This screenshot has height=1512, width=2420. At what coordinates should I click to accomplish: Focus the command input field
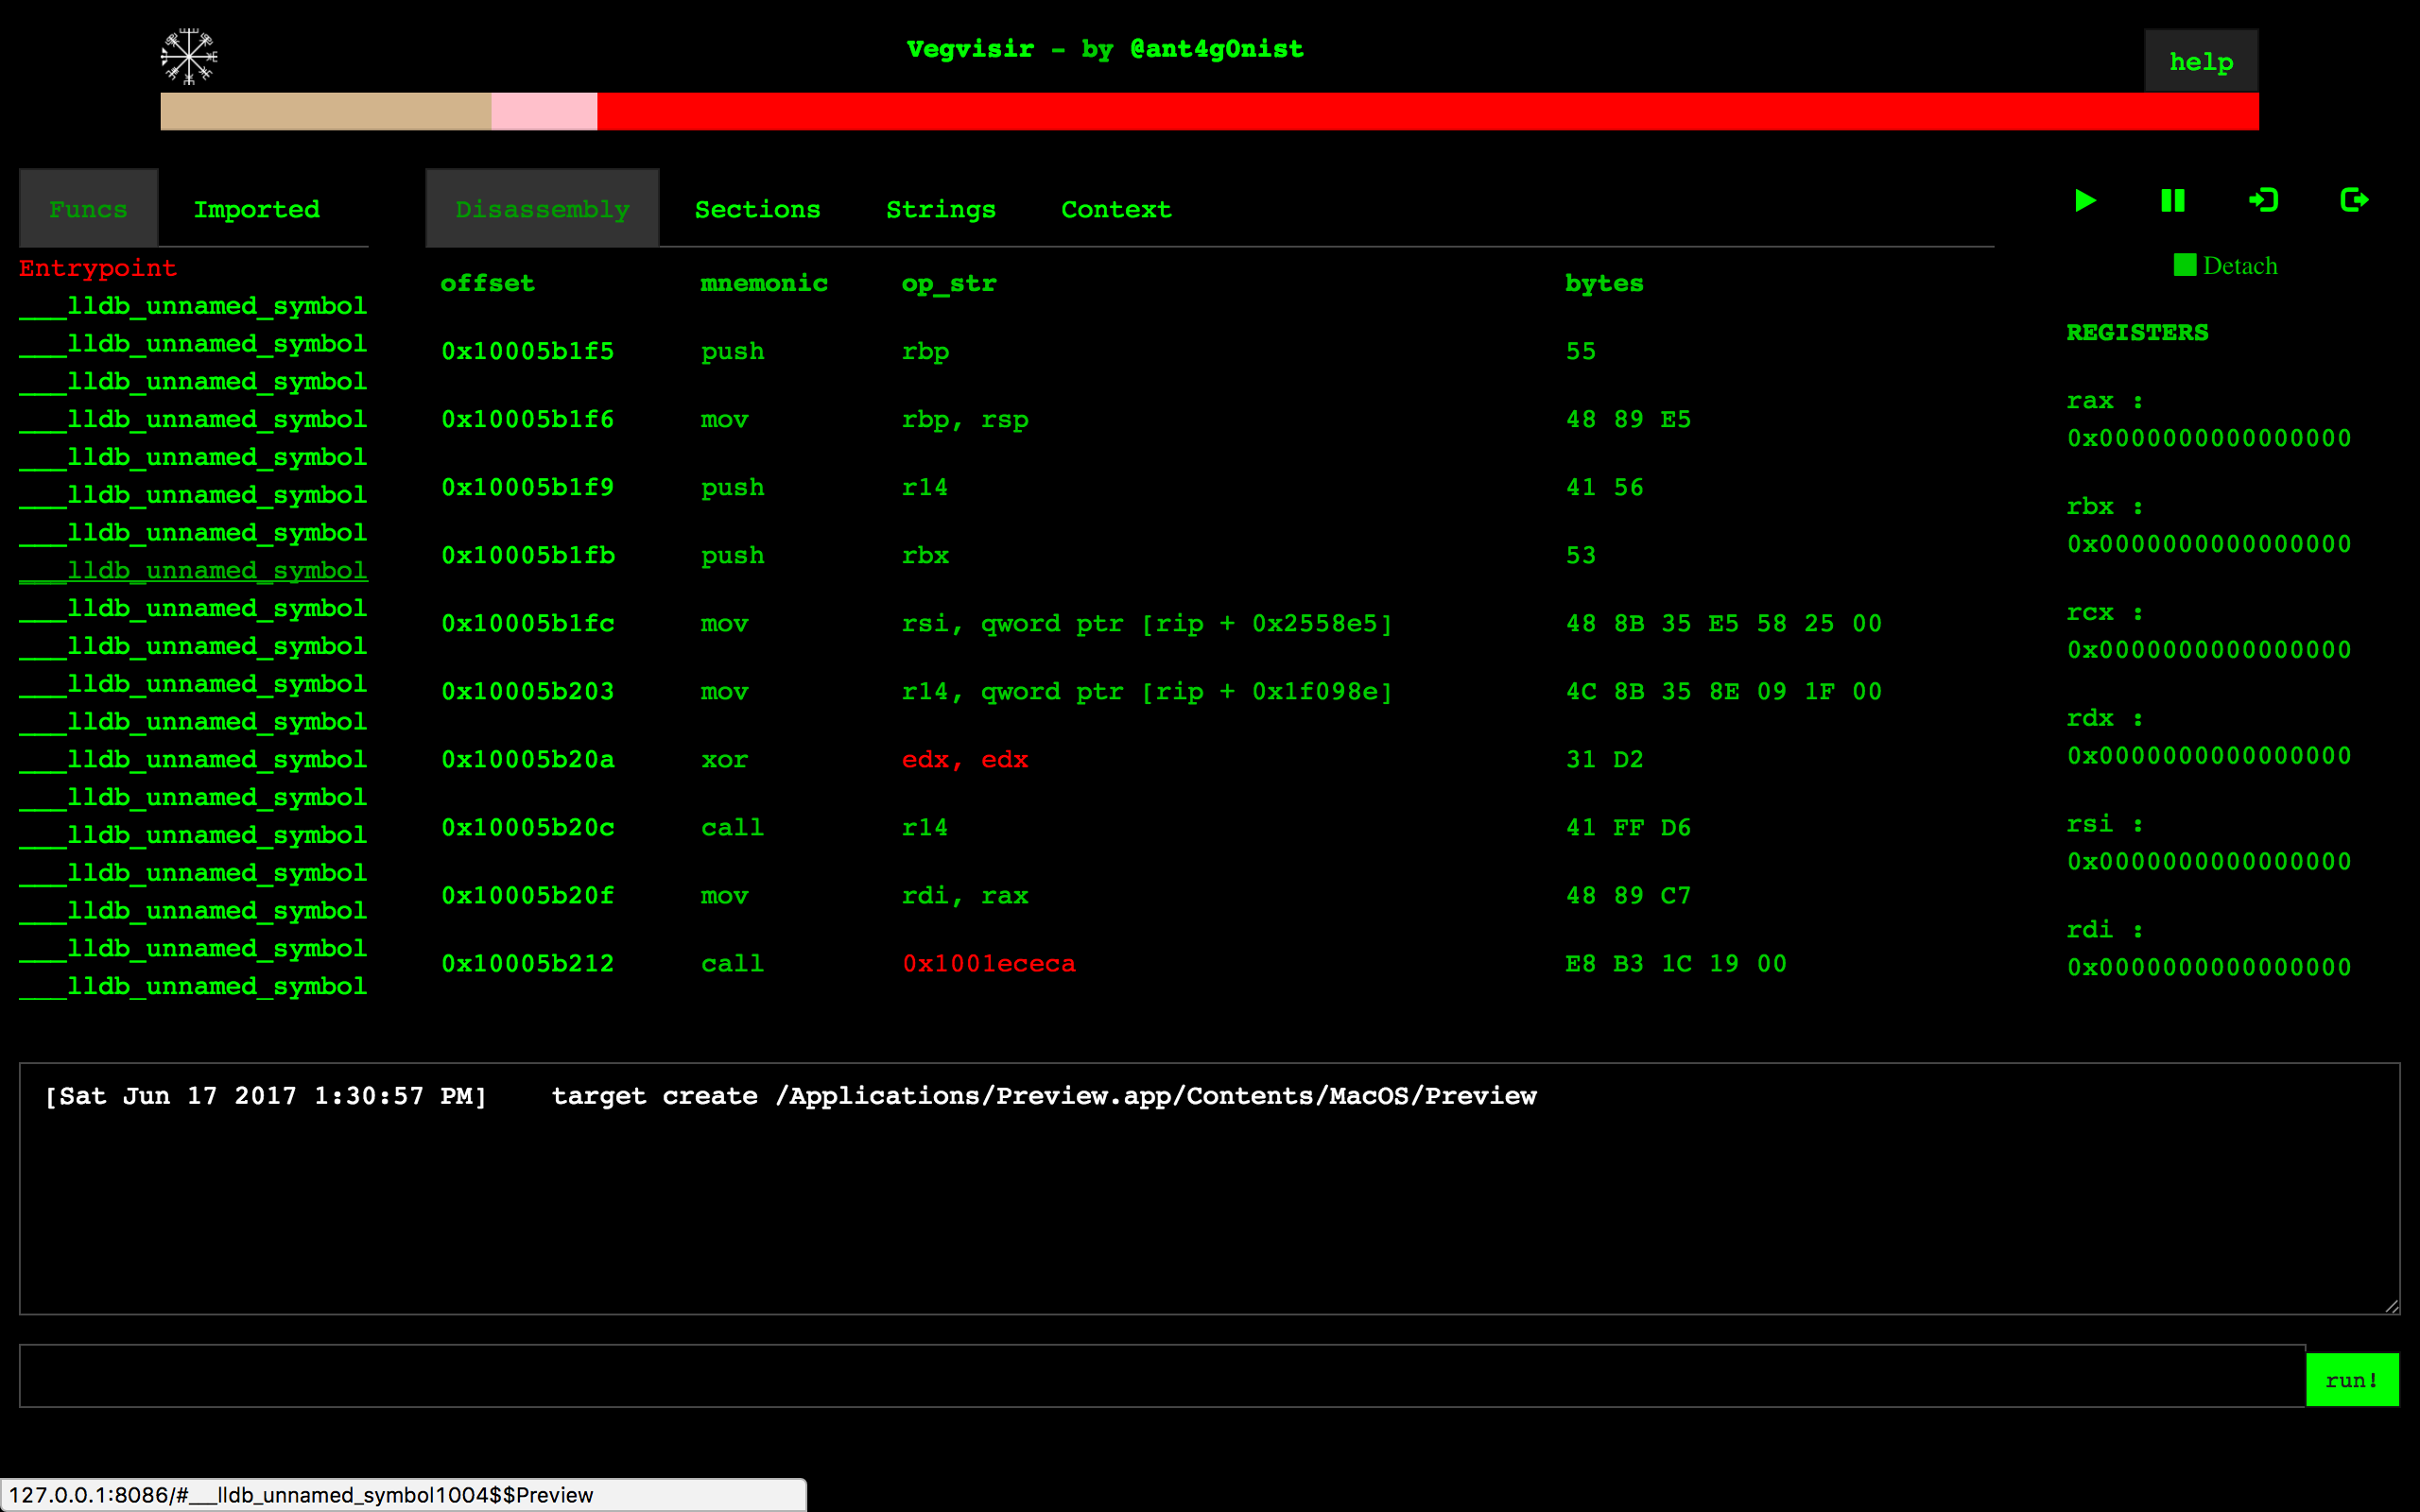tap(1162, 1376)
